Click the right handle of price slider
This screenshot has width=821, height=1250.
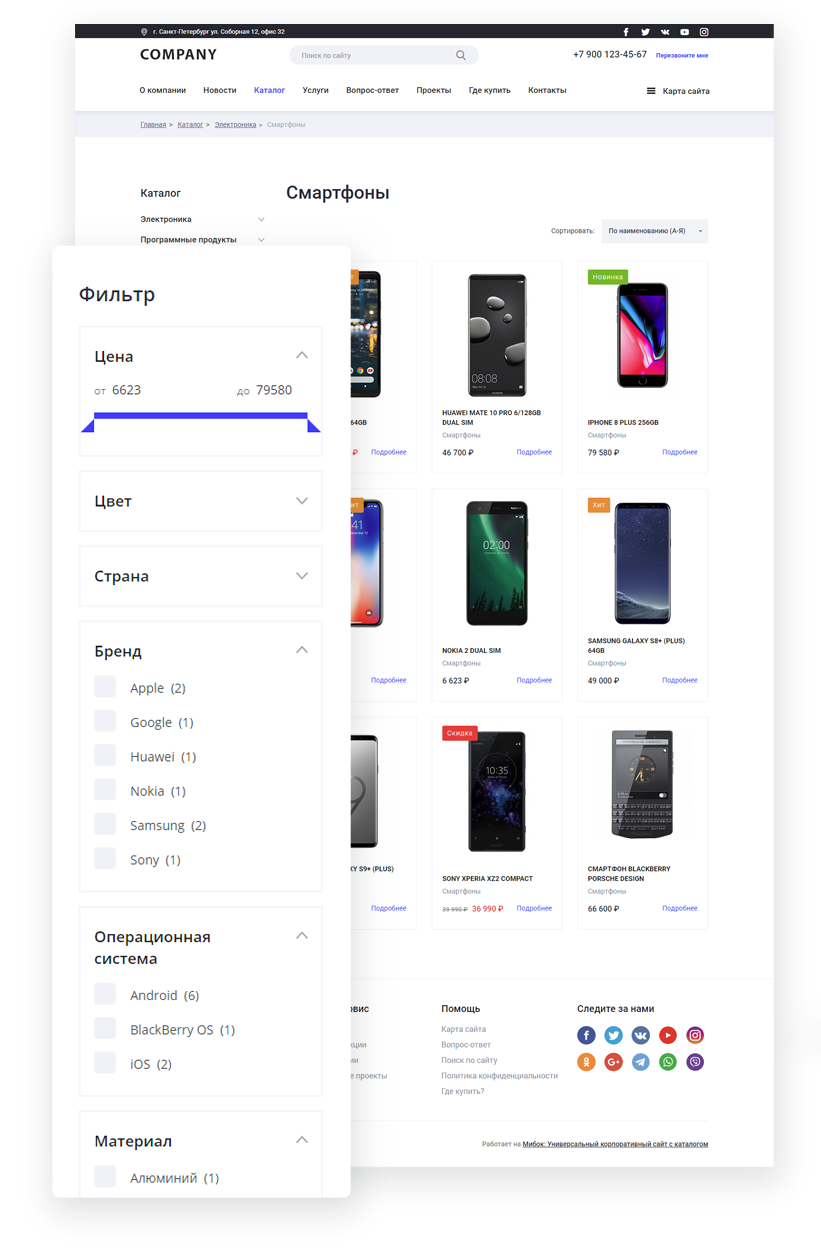(x=314, y=426)
